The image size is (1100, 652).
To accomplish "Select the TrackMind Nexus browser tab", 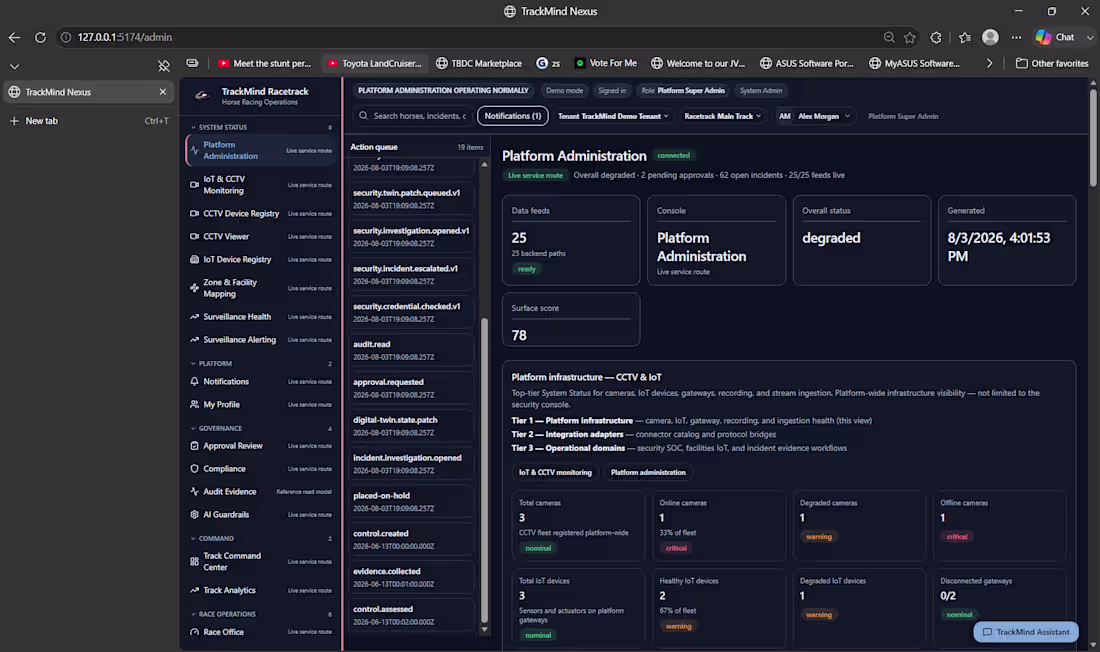I will 88,92.
